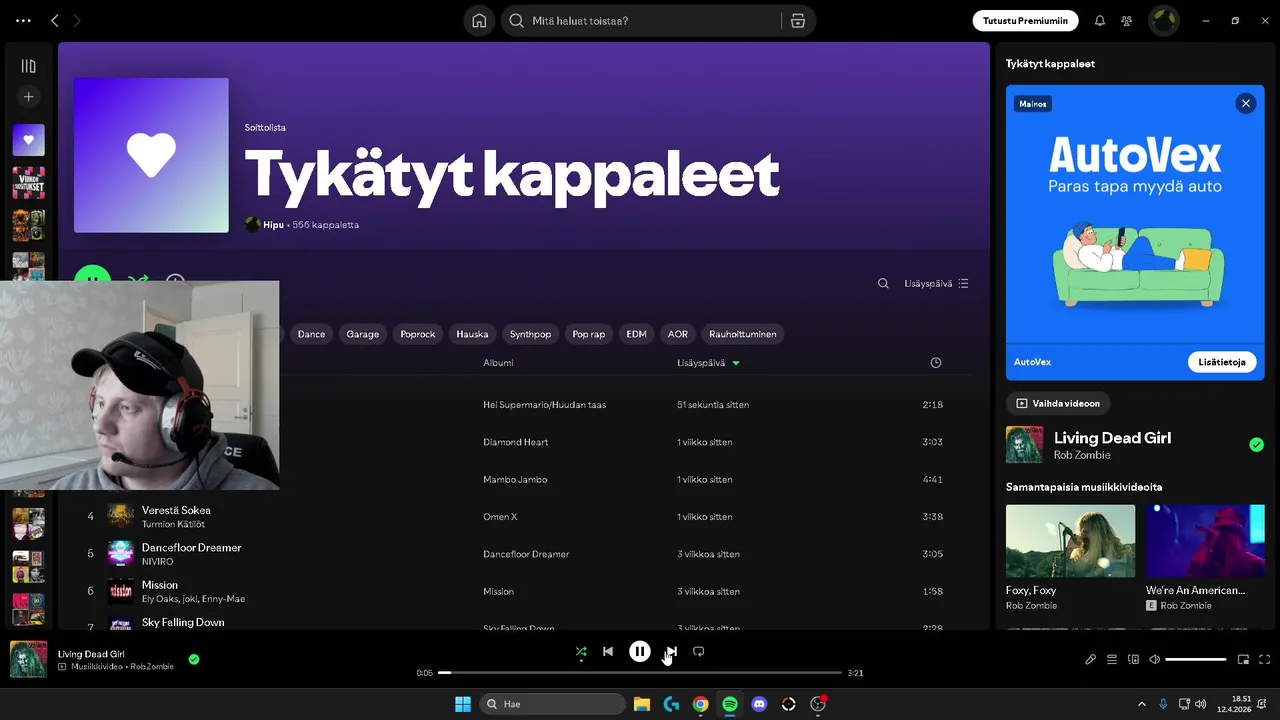
Task: Search within the playlist using the magnifier
Action: tap(883, 283)
